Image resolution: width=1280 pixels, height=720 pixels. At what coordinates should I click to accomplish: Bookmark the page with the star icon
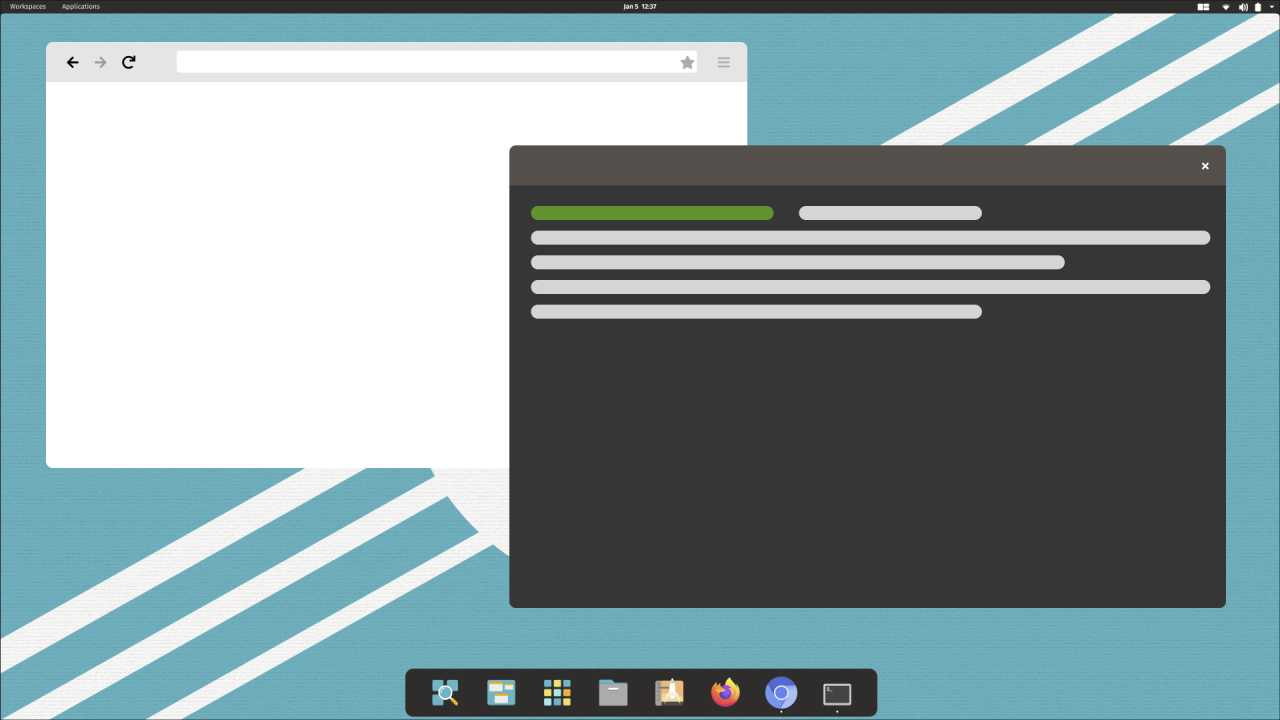(687, 62)
